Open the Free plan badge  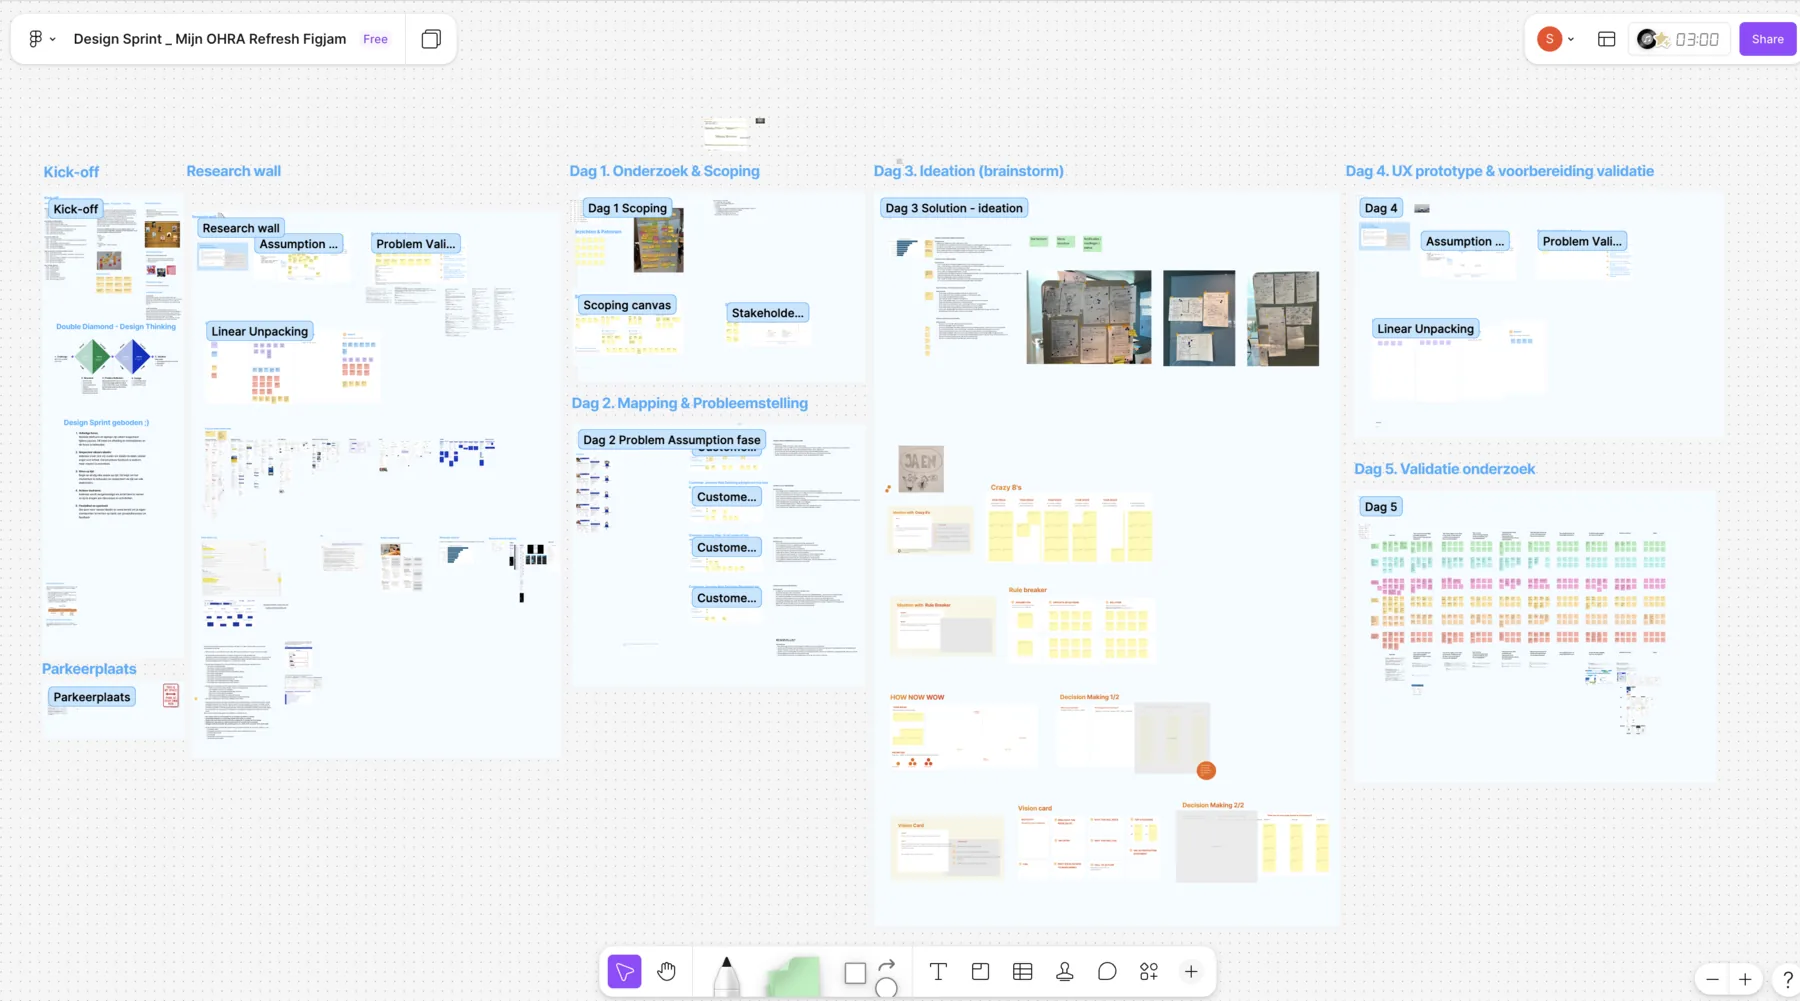tap(375, 39)
